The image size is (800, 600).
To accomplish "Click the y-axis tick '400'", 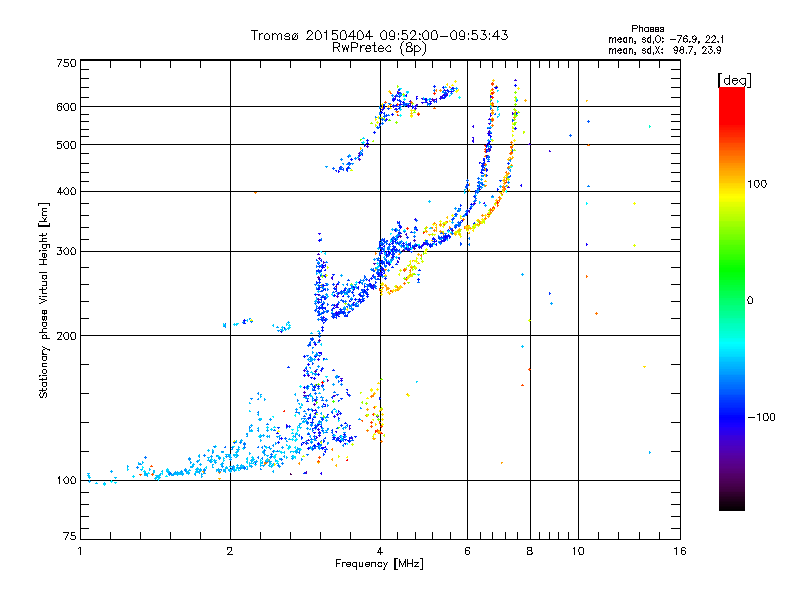I will [66, 191].
